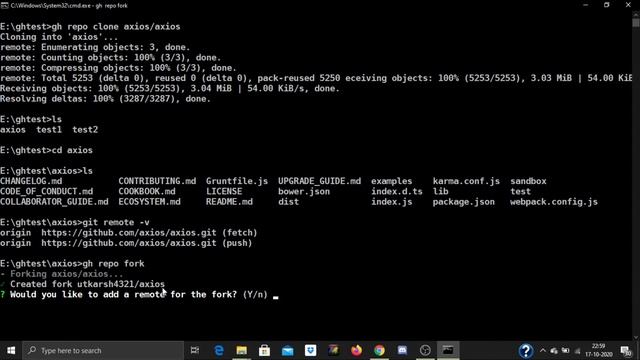Click the terminal vertical scrollbar thumb

click(x=636, y=22)
